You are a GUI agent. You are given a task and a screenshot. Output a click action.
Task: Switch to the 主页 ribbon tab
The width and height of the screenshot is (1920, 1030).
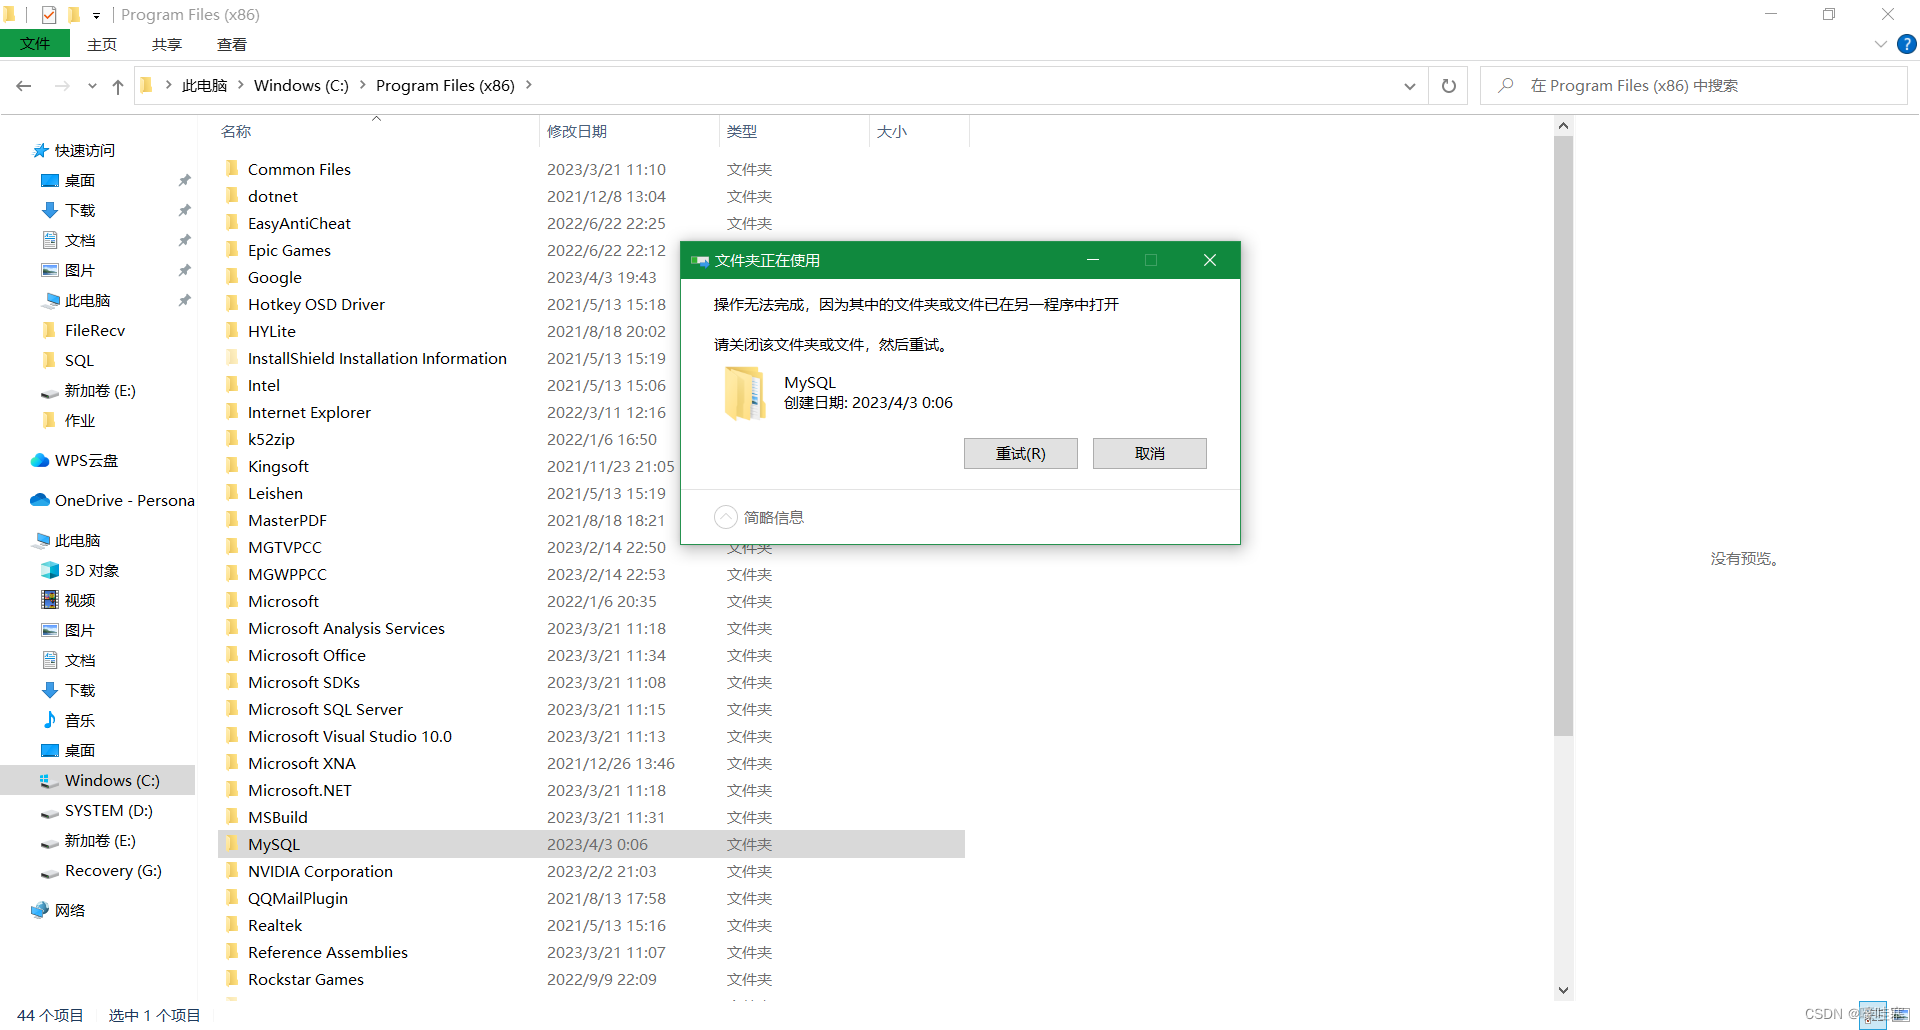point(102,44)
